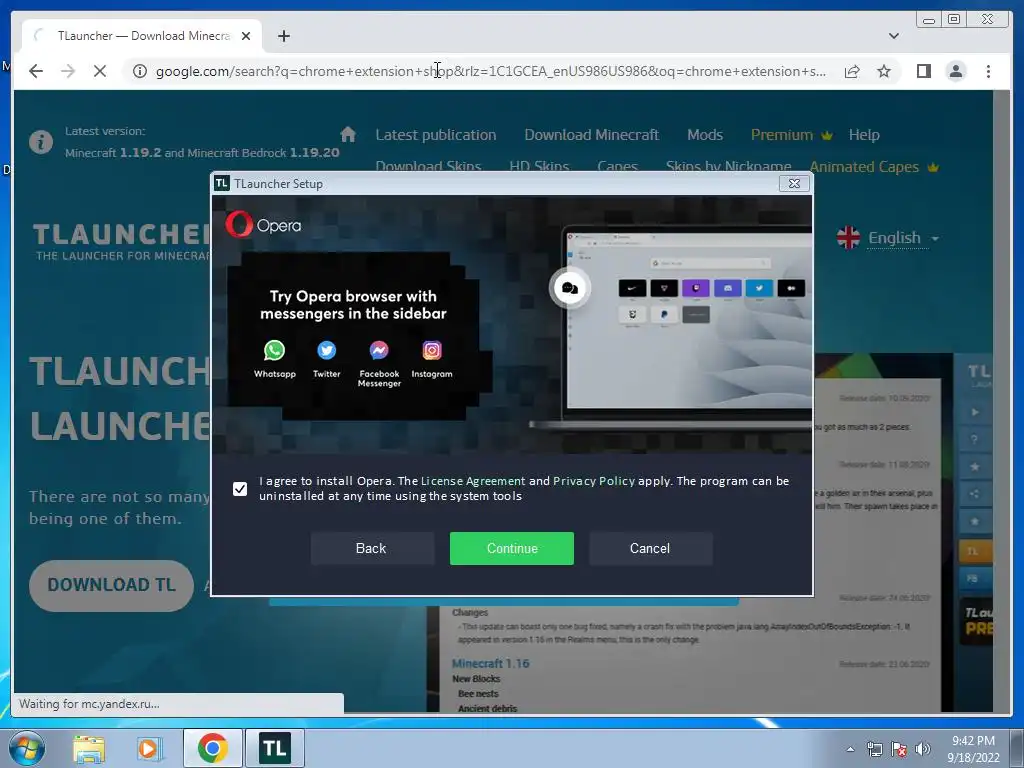Open the Mods menu item
The image size is (1024, 768).
point(705,135)
